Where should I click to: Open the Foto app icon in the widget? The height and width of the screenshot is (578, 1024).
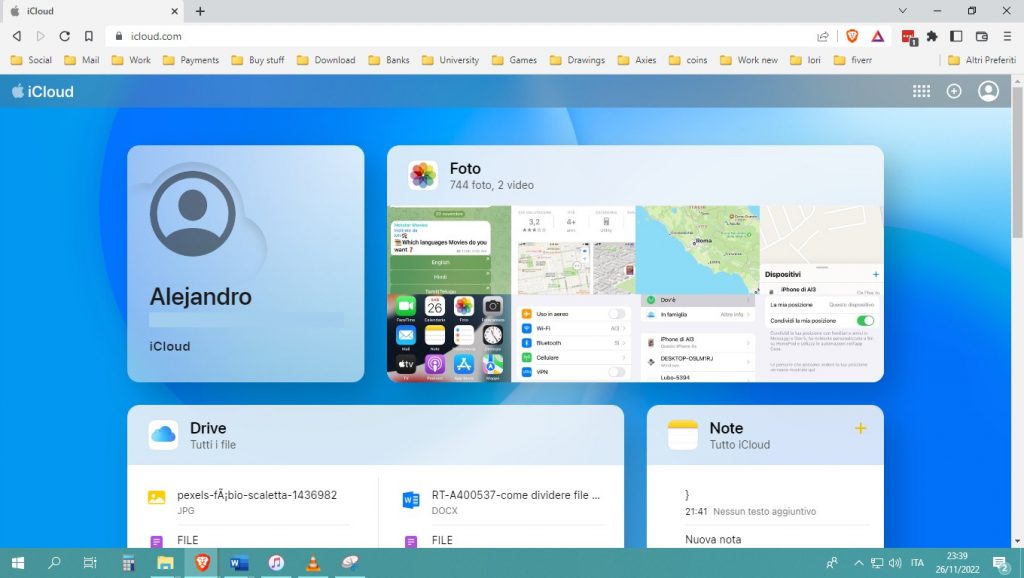422,174
